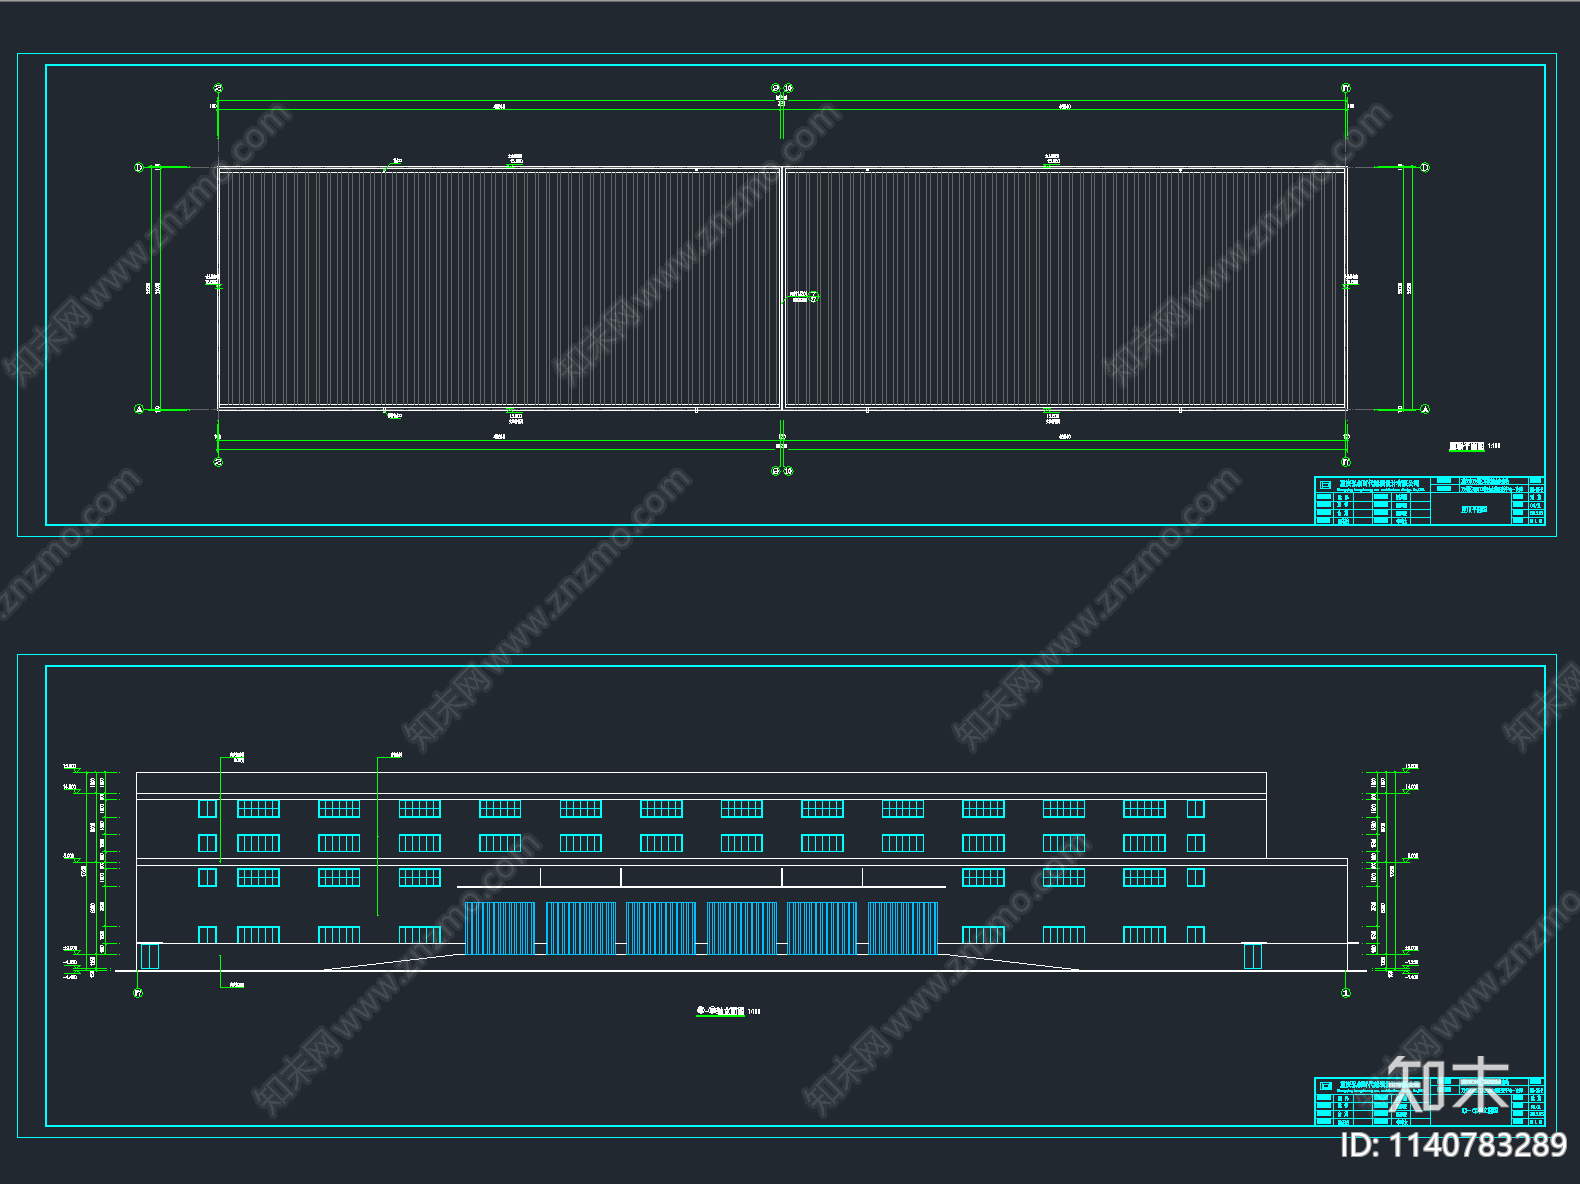Select the elevation drawing title label
1580x1184 pixels.
tap(728, 1011)
